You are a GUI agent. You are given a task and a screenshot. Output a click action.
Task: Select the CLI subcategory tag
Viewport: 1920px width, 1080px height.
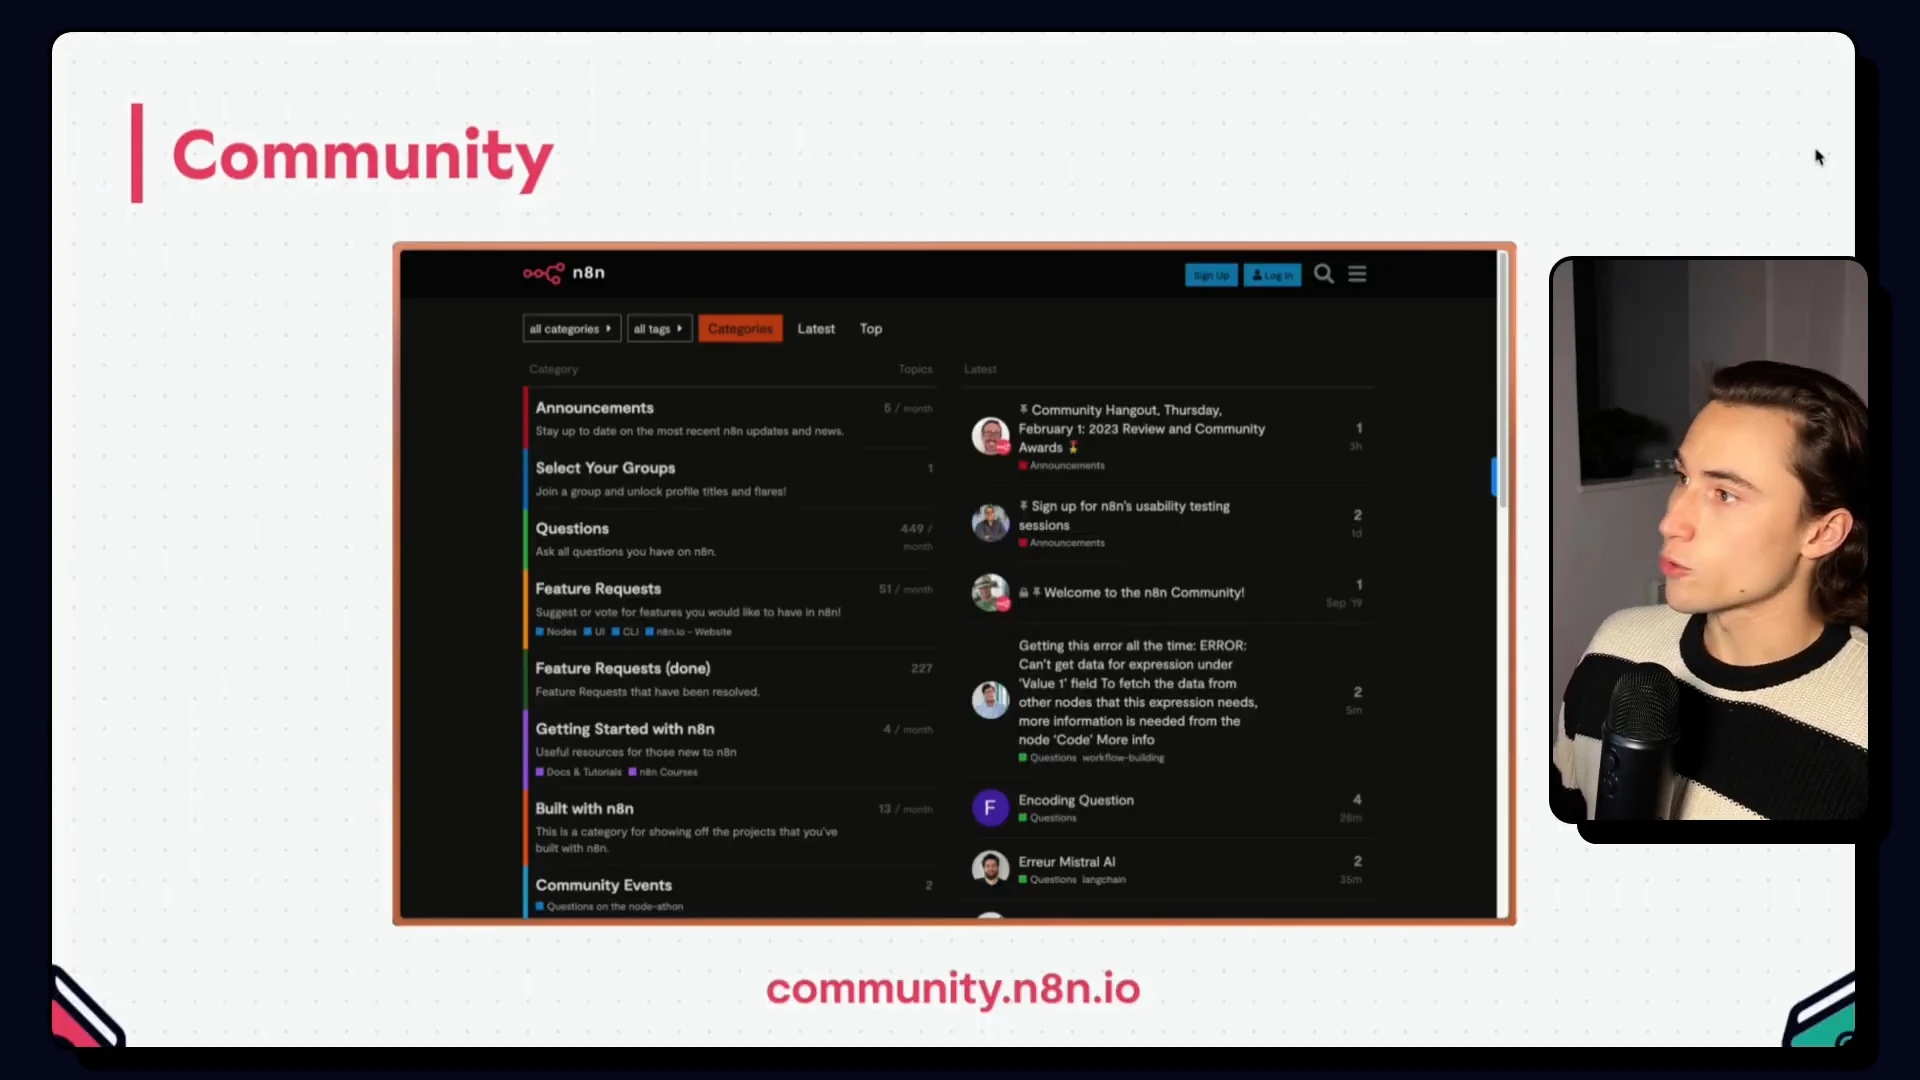click(x=625, y=632)
